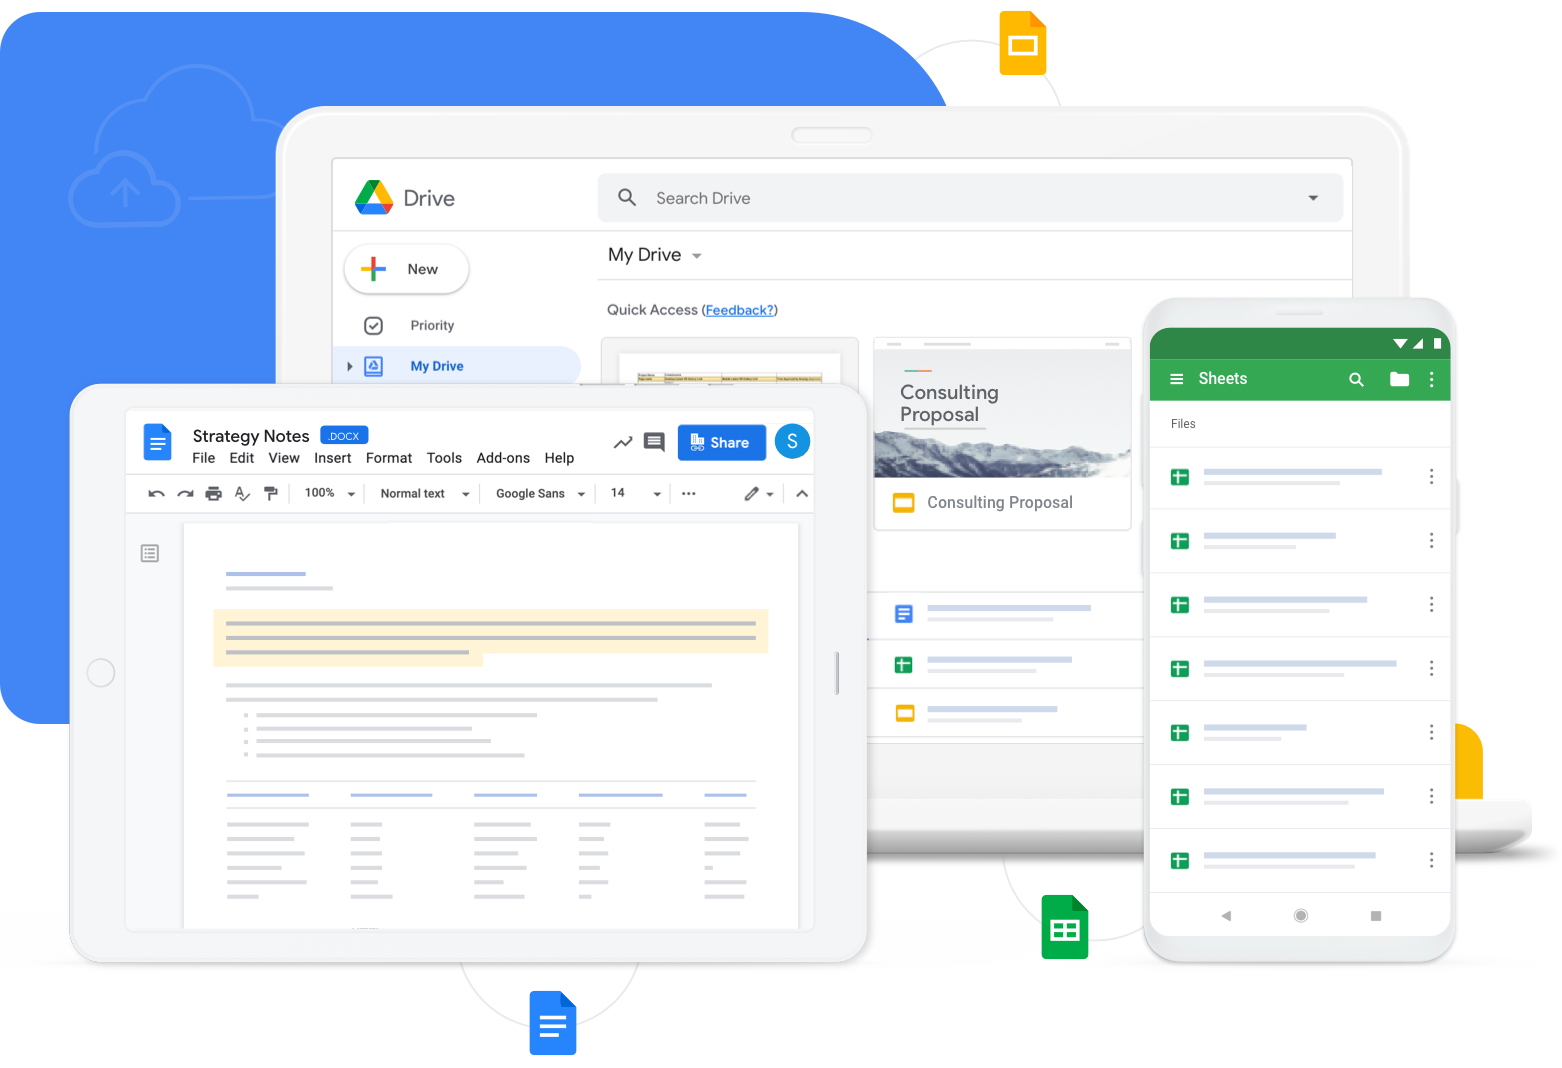Click the Google Drive logo icon
This screenshot has height=1068, width=1562.
click(374, 198)
